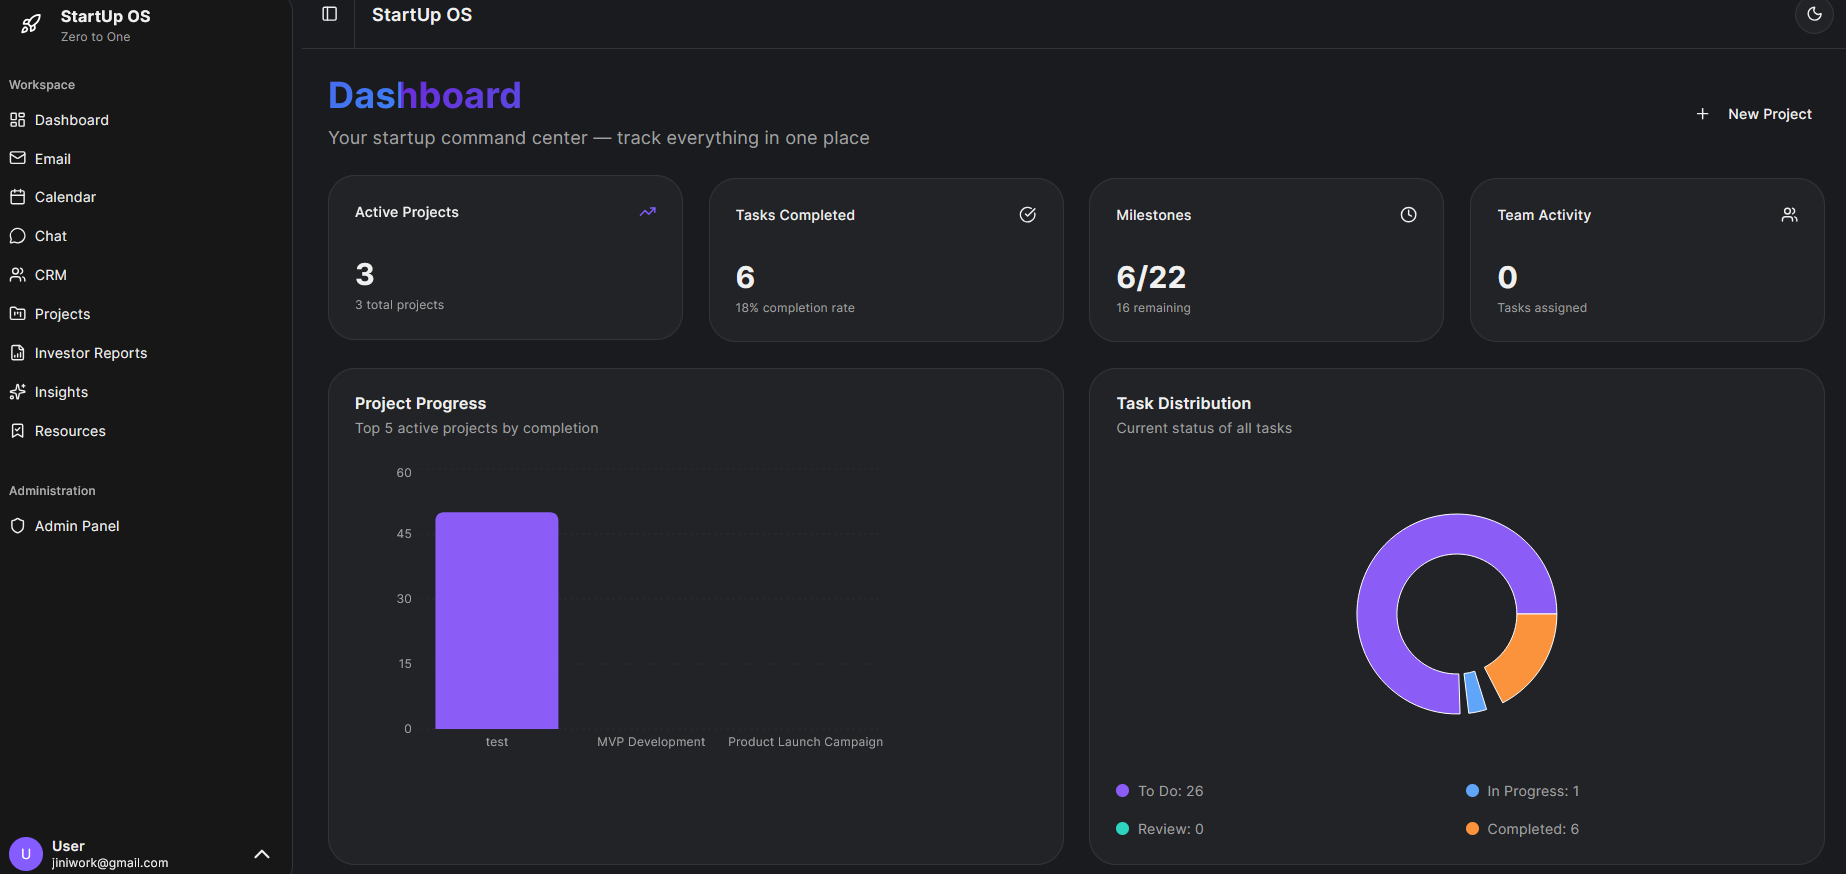
Task: Click the Active Projects count 3
Action: pyautogui.click(x=365, y=274)
